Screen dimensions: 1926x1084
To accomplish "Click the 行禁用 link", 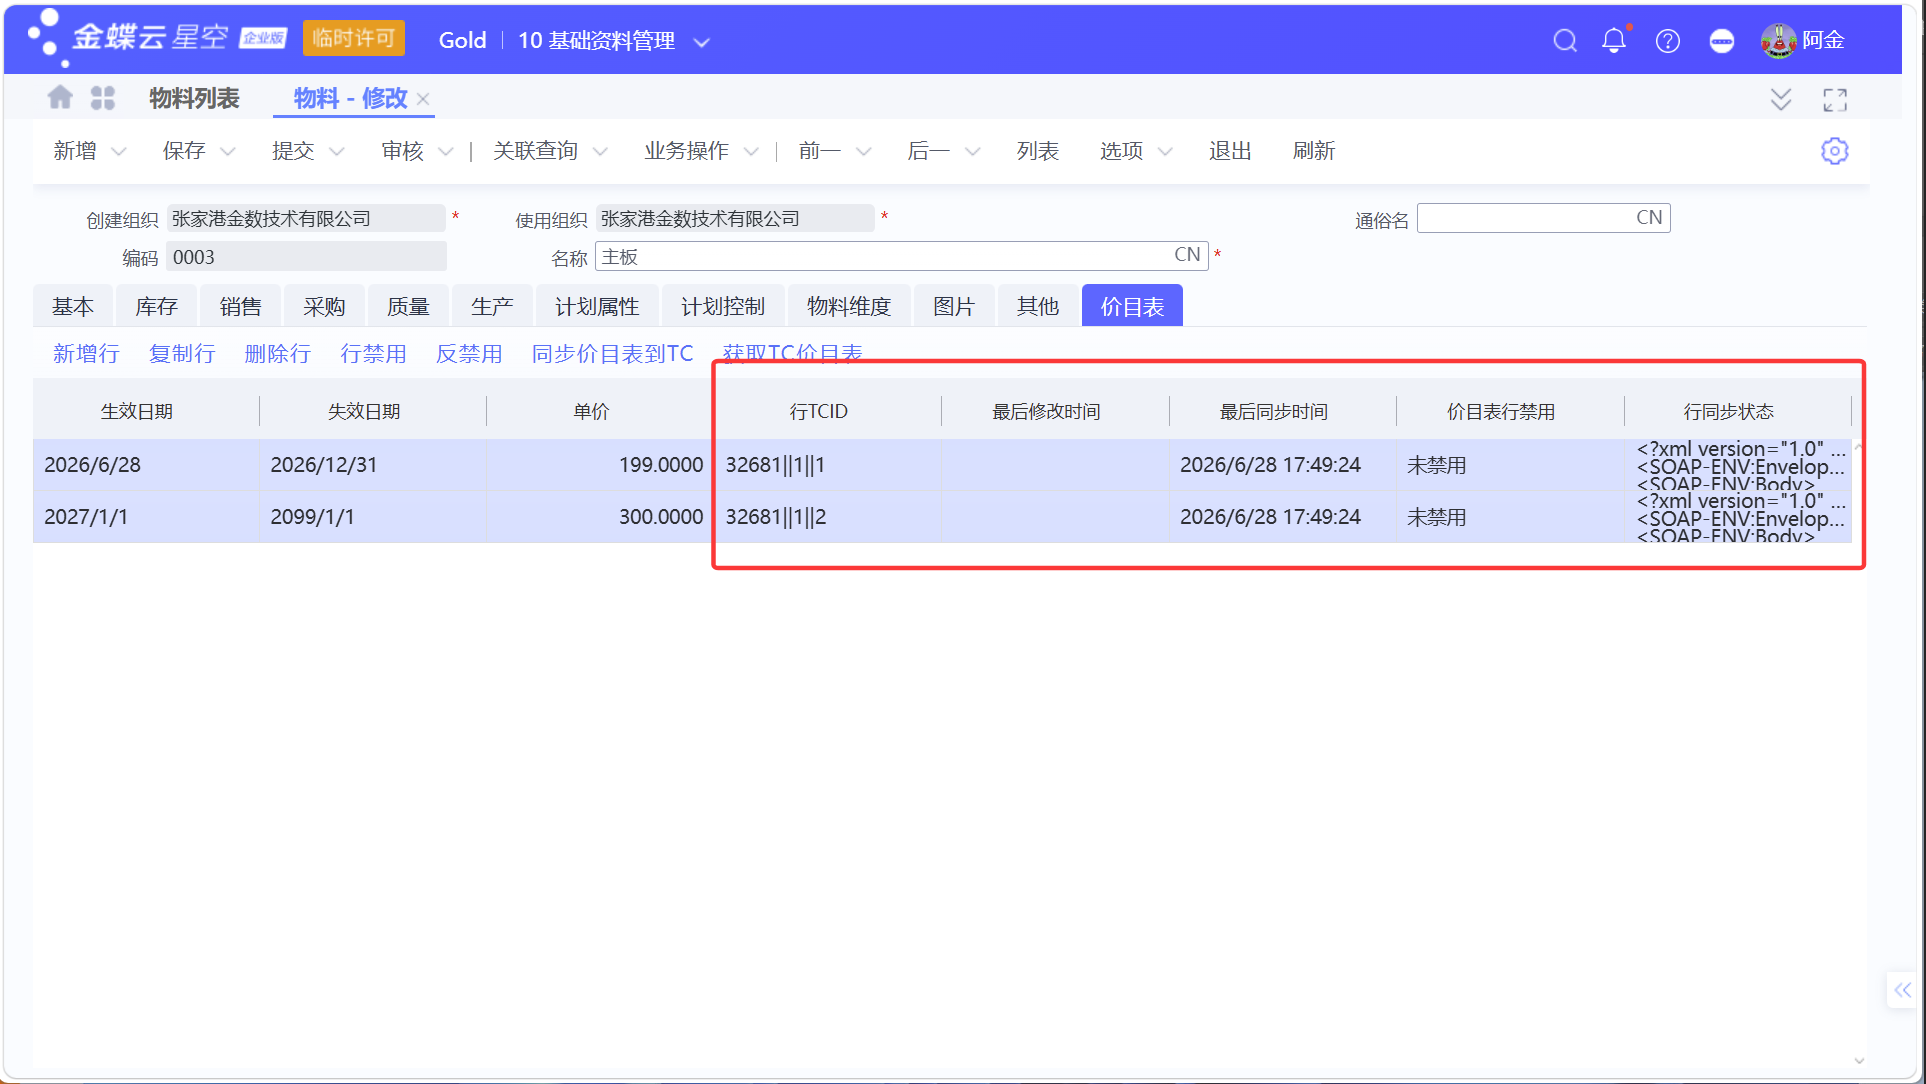I will (374, 353).
